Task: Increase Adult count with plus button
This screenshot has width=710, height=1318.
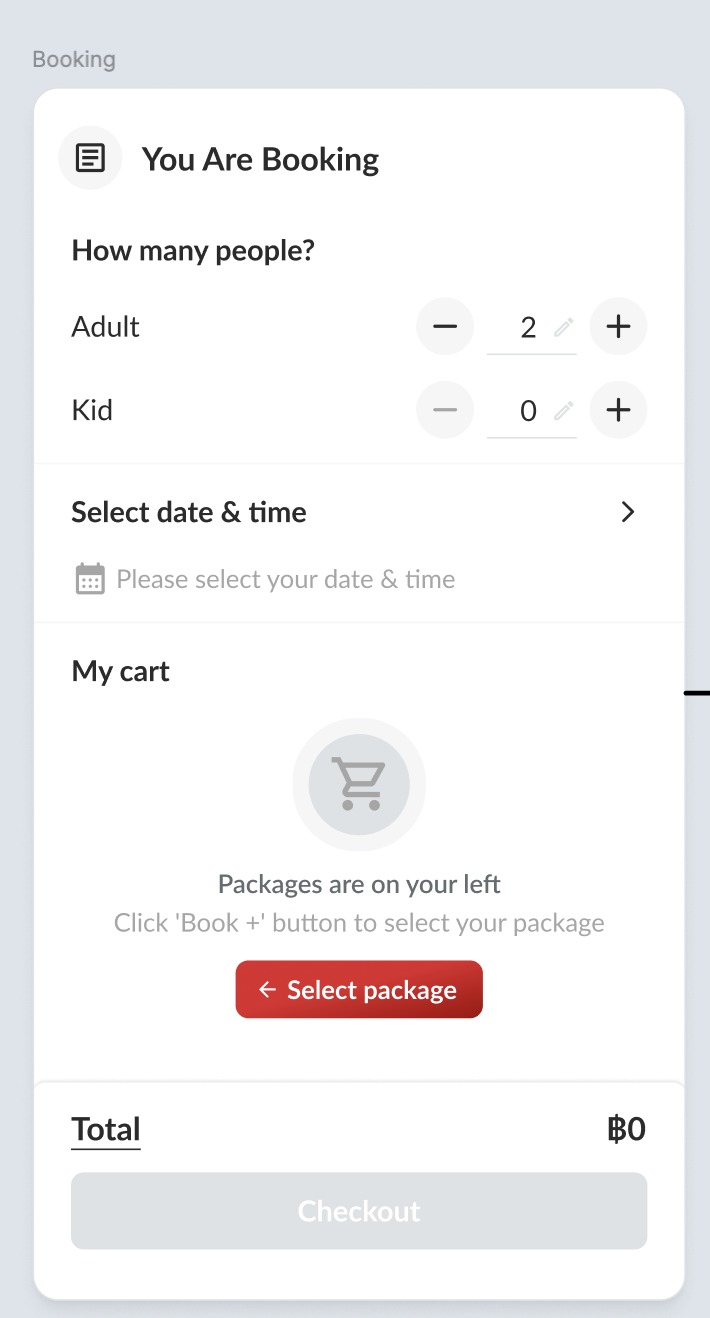Action: coord(619,327)
